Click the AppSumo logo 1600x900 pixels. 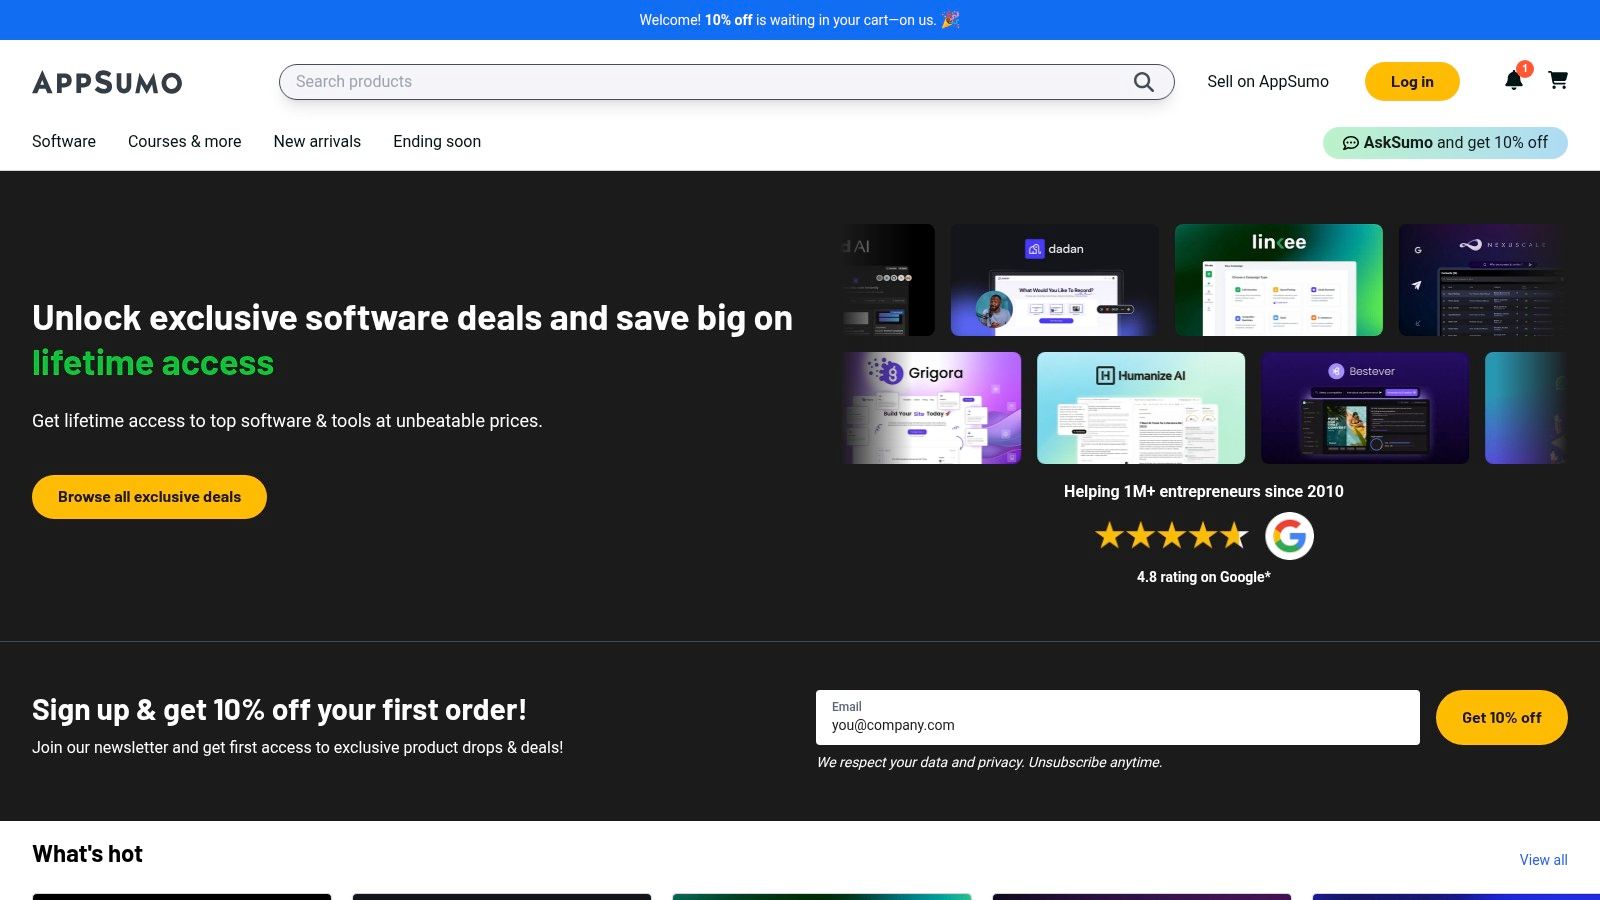coord(107,82)
